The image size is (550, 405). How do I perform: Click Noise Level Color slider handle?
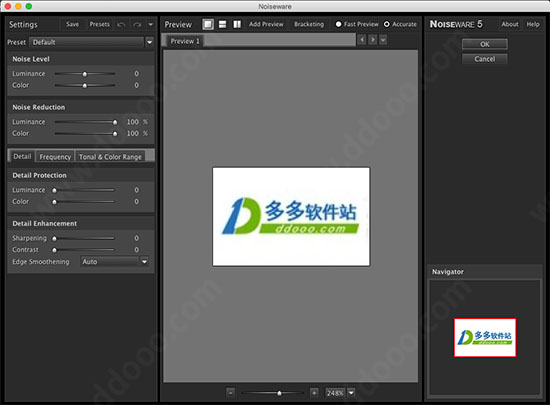click(x=85, y=86)
